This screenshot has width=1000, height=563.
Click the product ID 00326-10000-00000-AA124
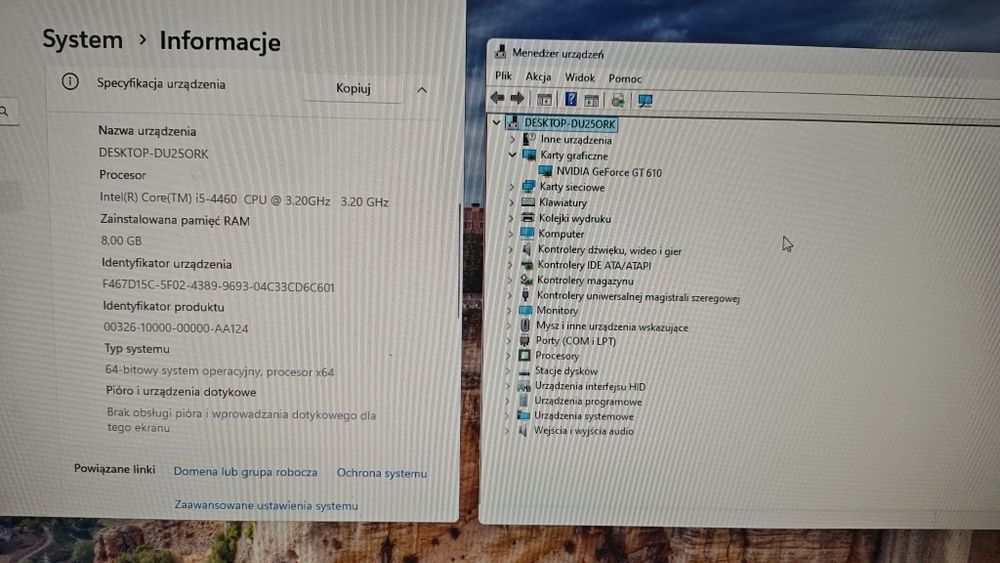176,328
